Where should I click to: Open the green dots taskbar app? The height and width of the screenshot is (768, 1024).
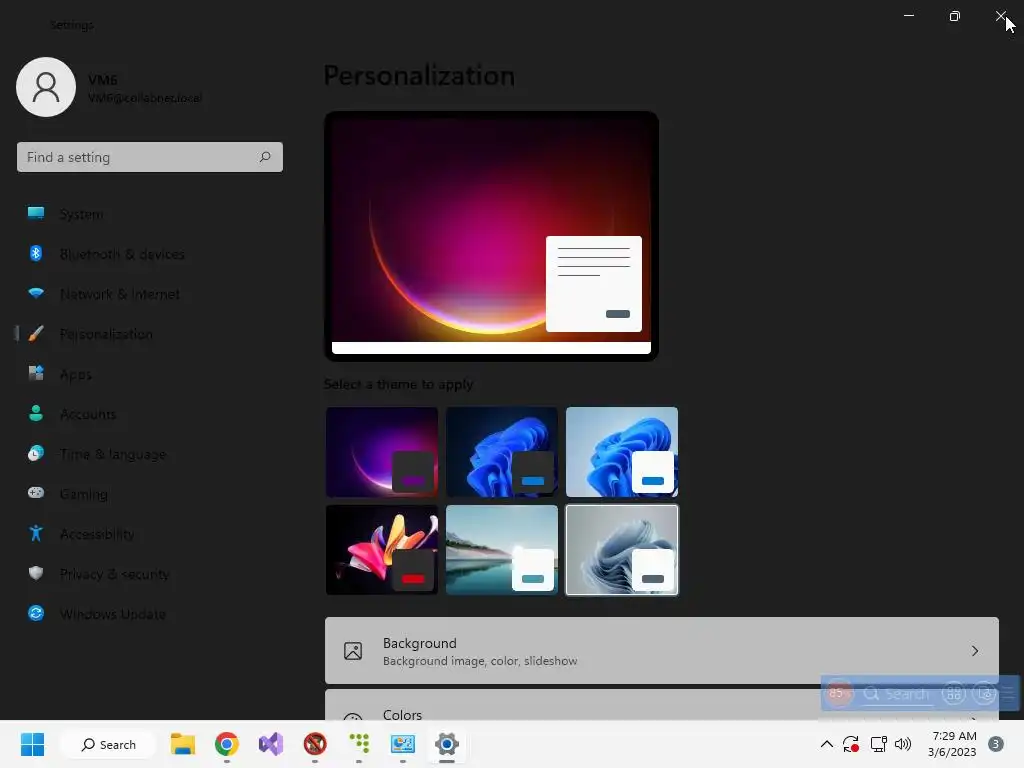tap(359, 744)
